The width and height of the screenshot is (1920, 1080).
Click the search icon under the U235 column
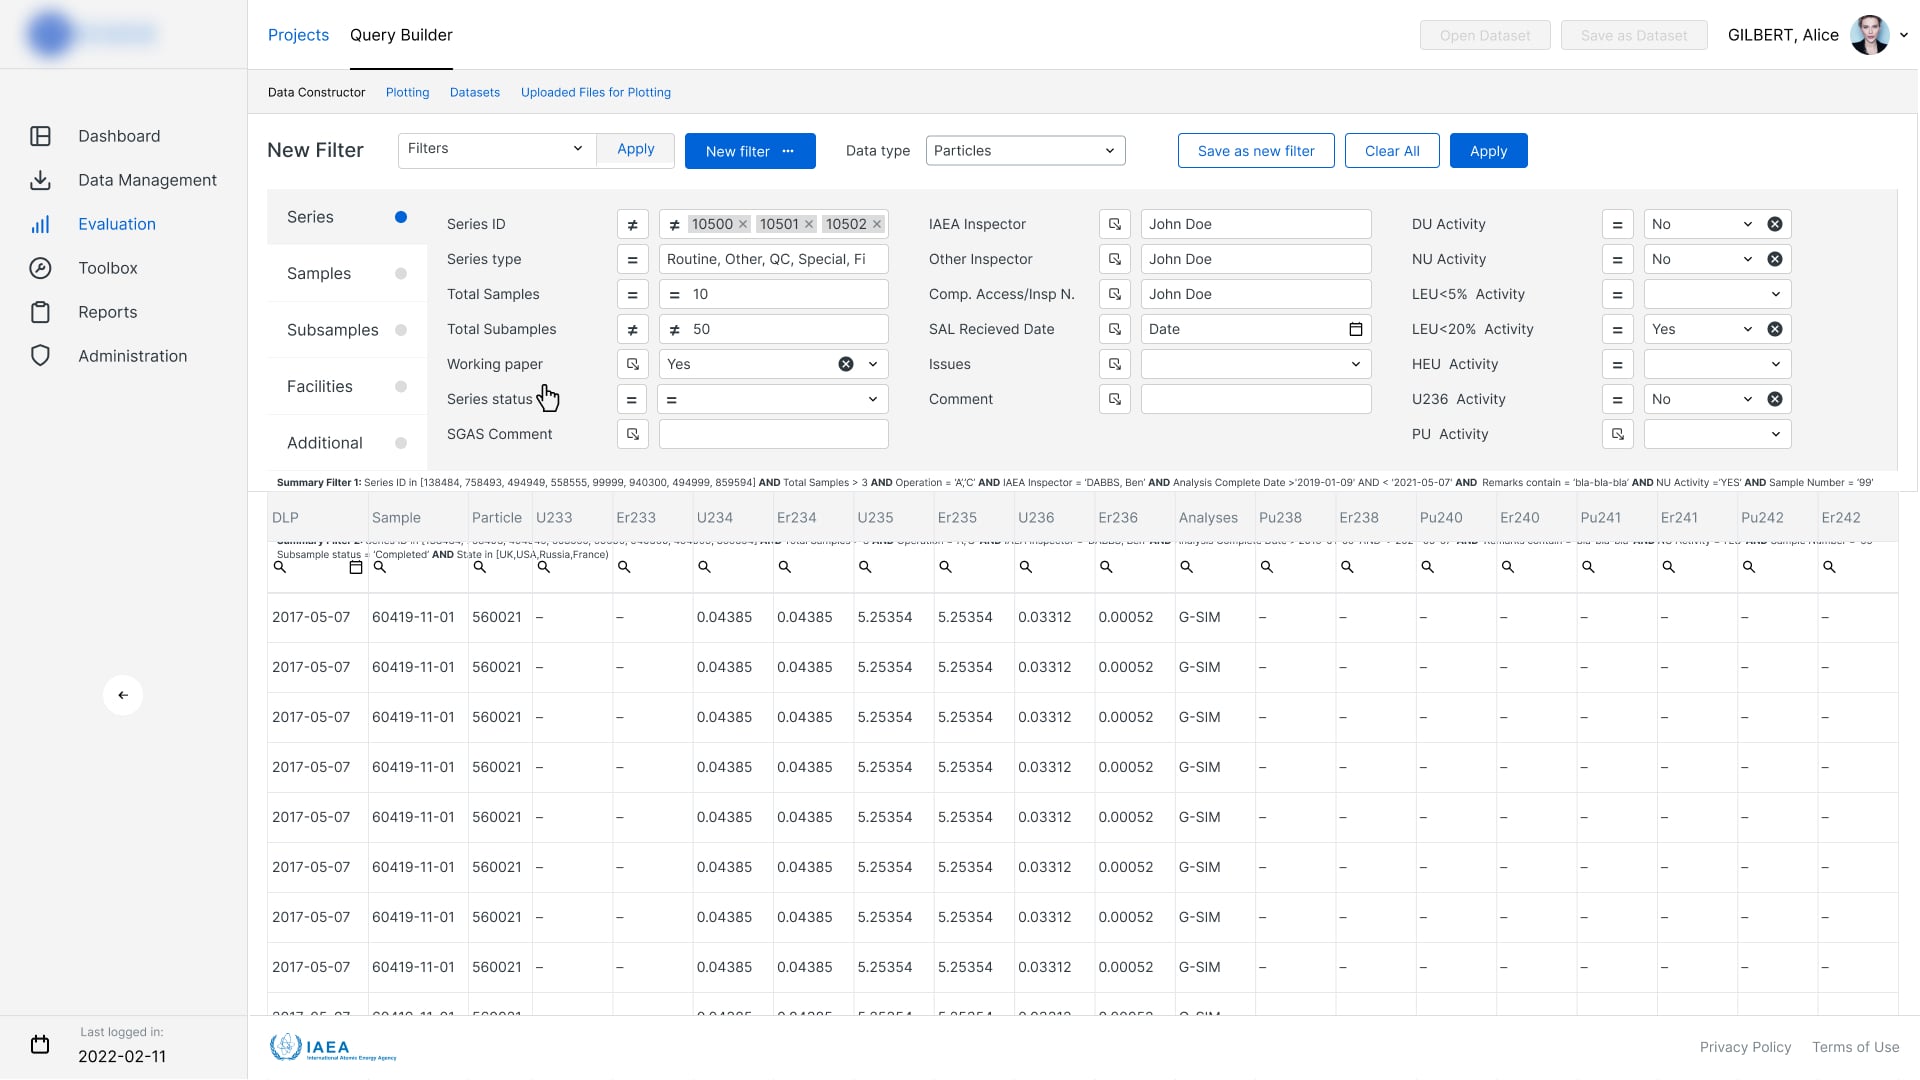pyautogui.click(x=865, y=567)
